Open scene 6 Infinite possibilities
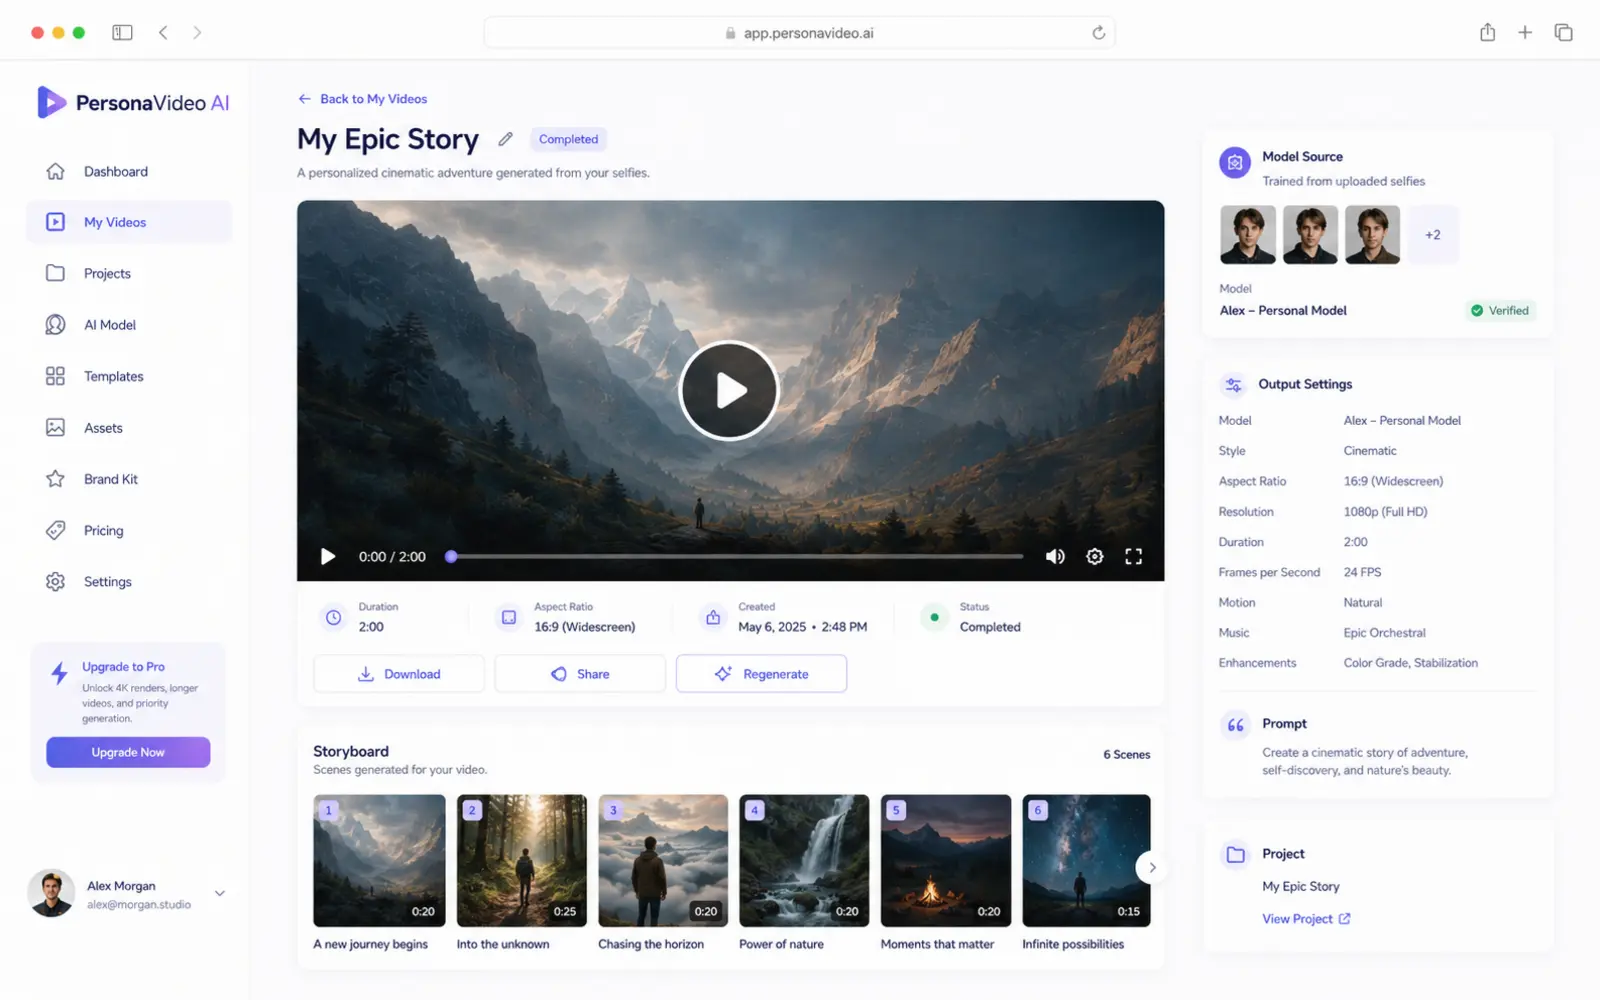This screenshot has height=1000, width=1600. click(1087, 861)
